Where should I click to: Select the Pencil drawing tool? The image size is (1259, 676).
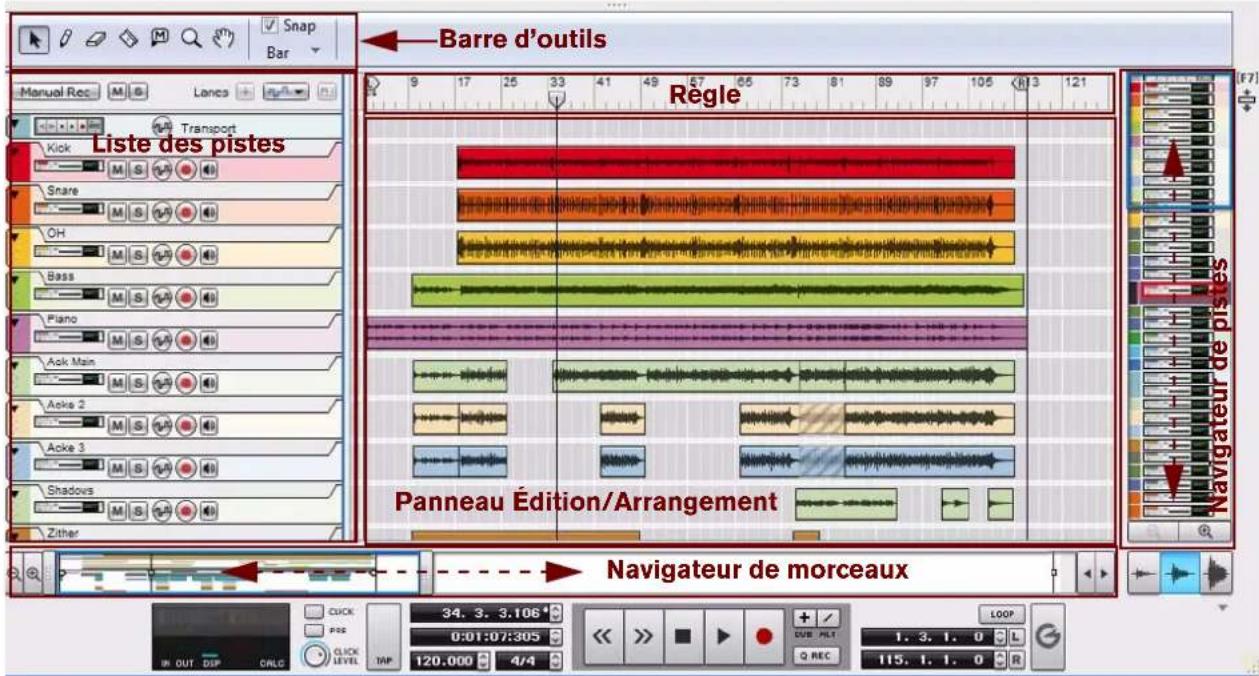[x=66, y=37]
